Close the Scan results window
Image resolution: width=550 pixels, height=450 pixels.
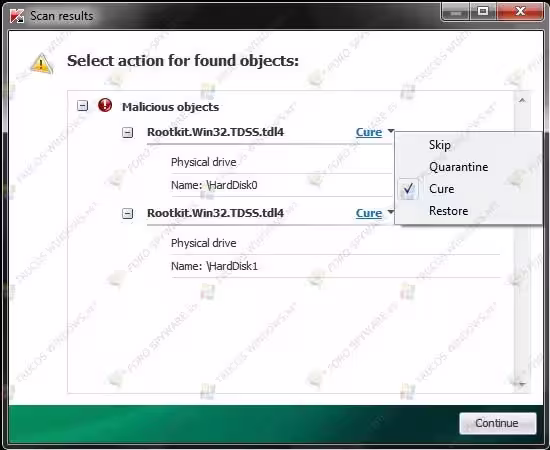[x=520, y=12]
